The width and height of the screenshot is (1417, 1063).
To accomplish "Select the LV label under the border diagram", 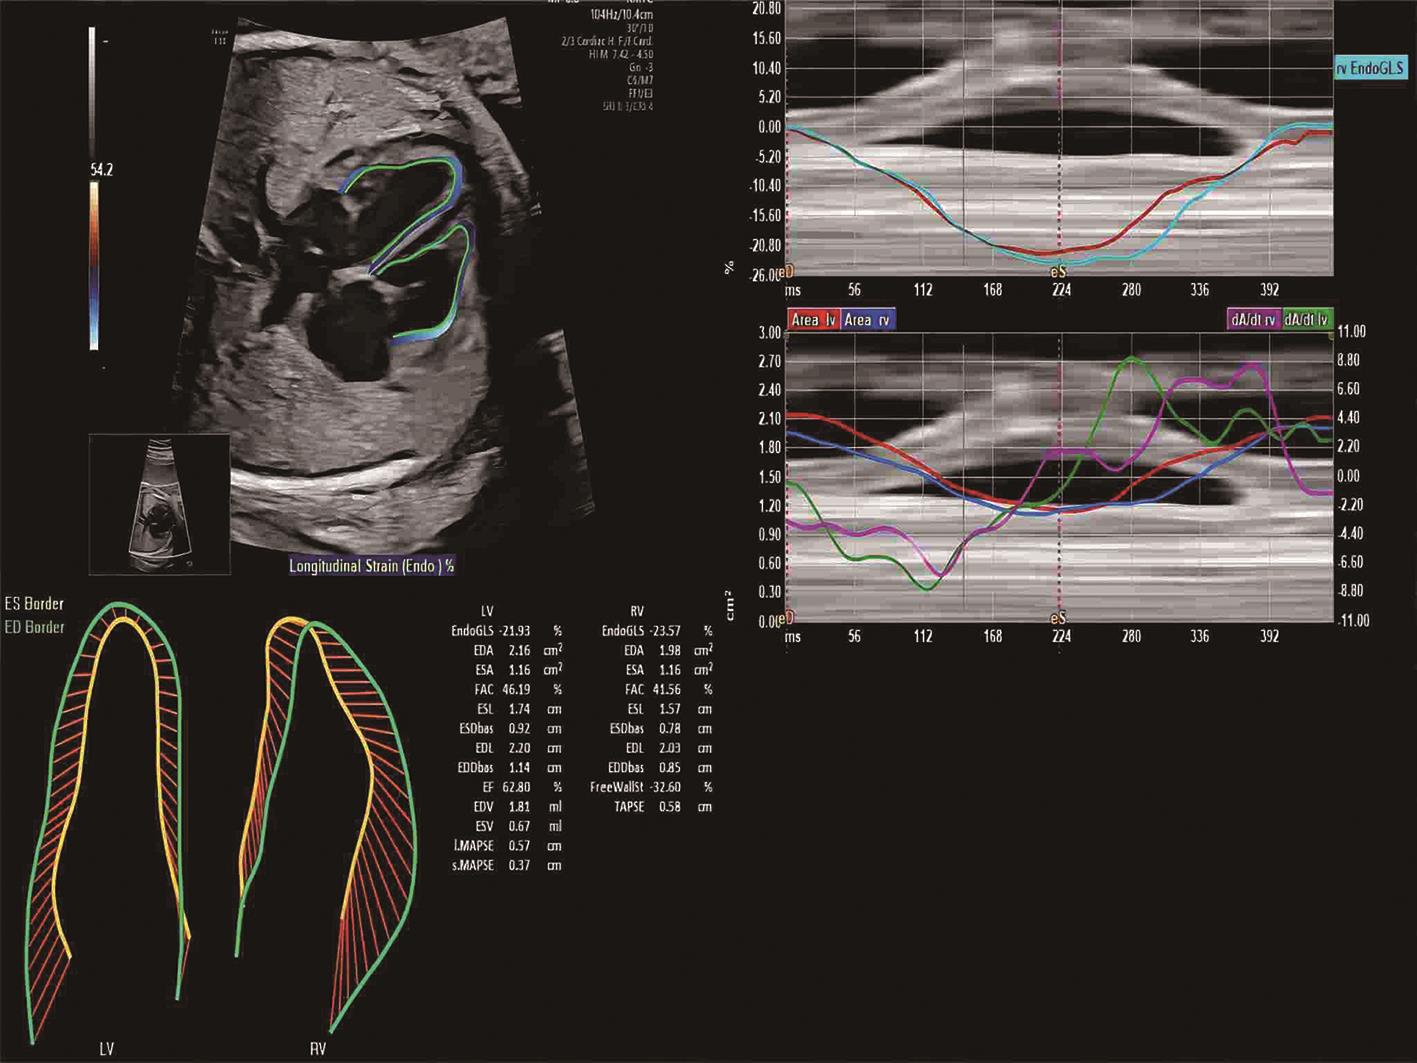I will pyautogui.click(x=106, y=1049).
